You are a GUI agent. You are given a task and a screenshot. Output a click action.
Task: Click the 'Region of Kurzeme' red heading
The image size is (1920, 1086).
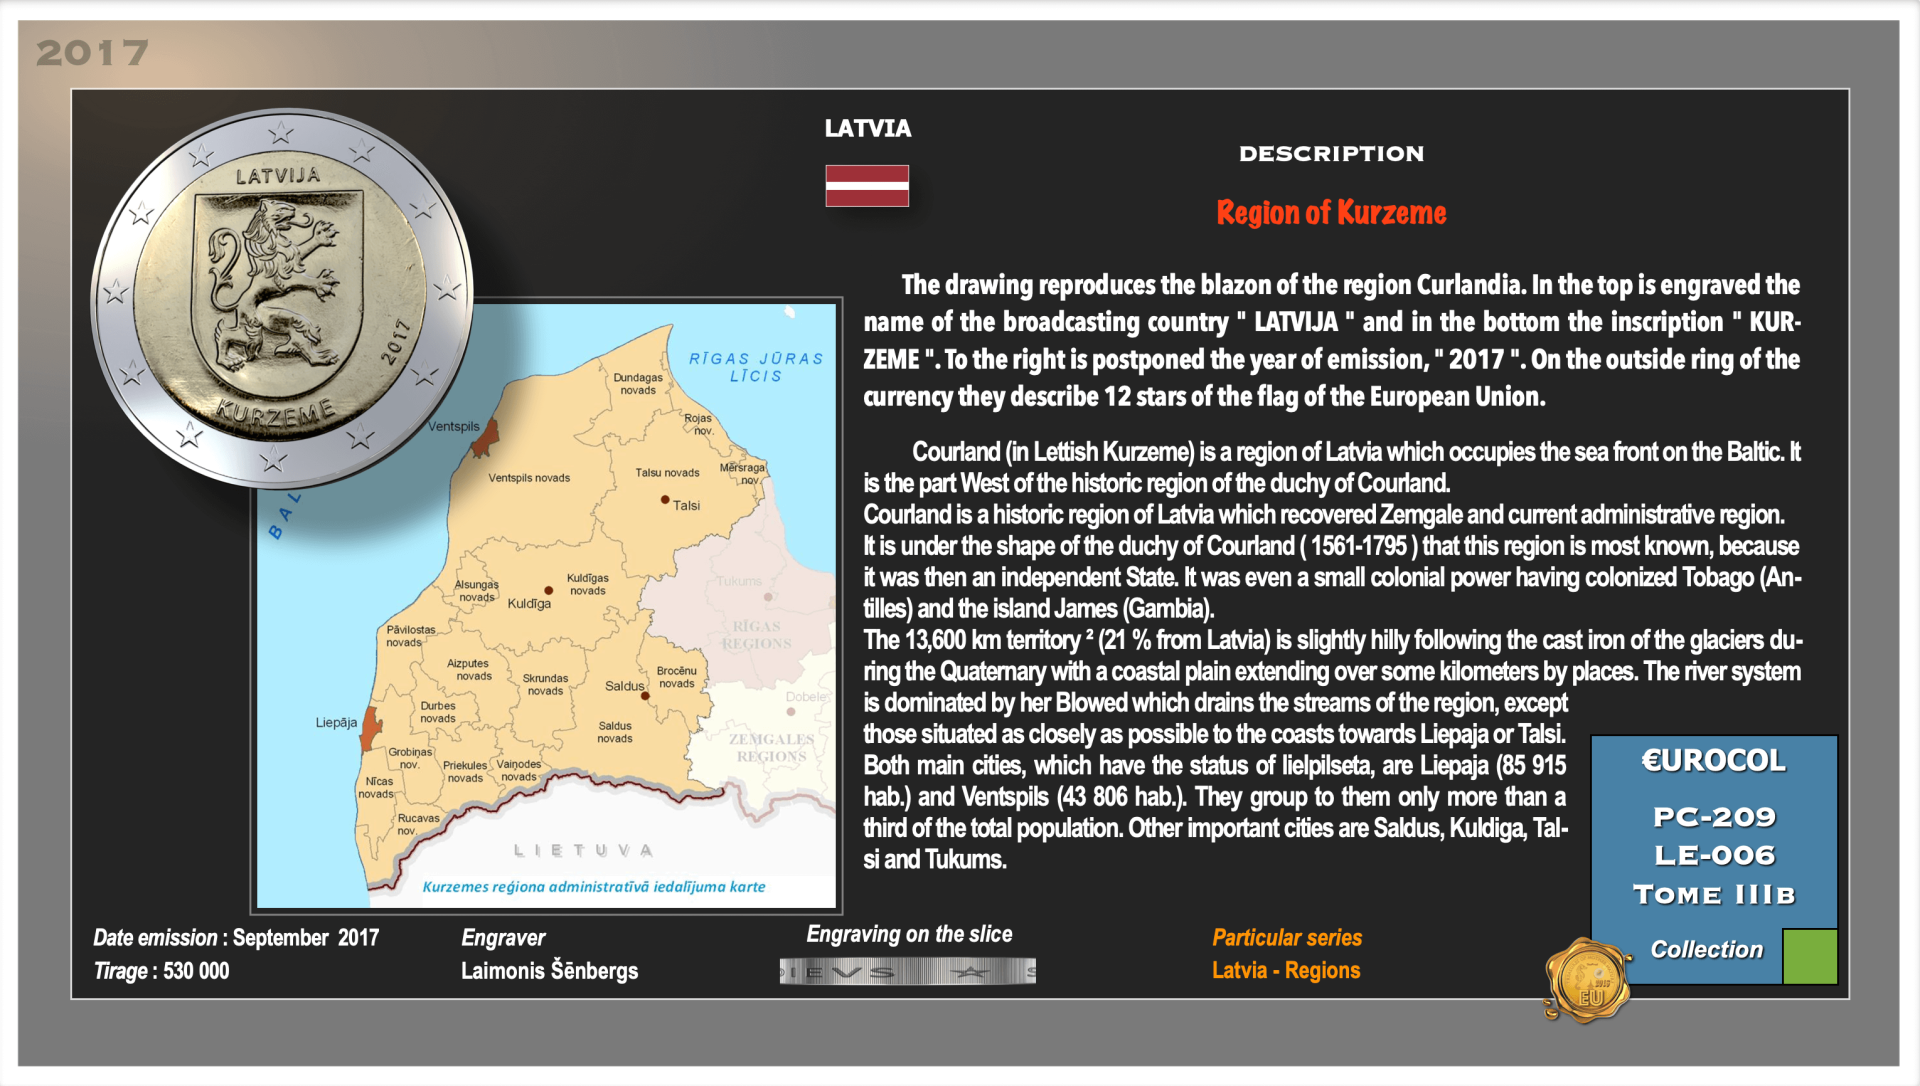pyautogui.click(x=1331, y=213)
